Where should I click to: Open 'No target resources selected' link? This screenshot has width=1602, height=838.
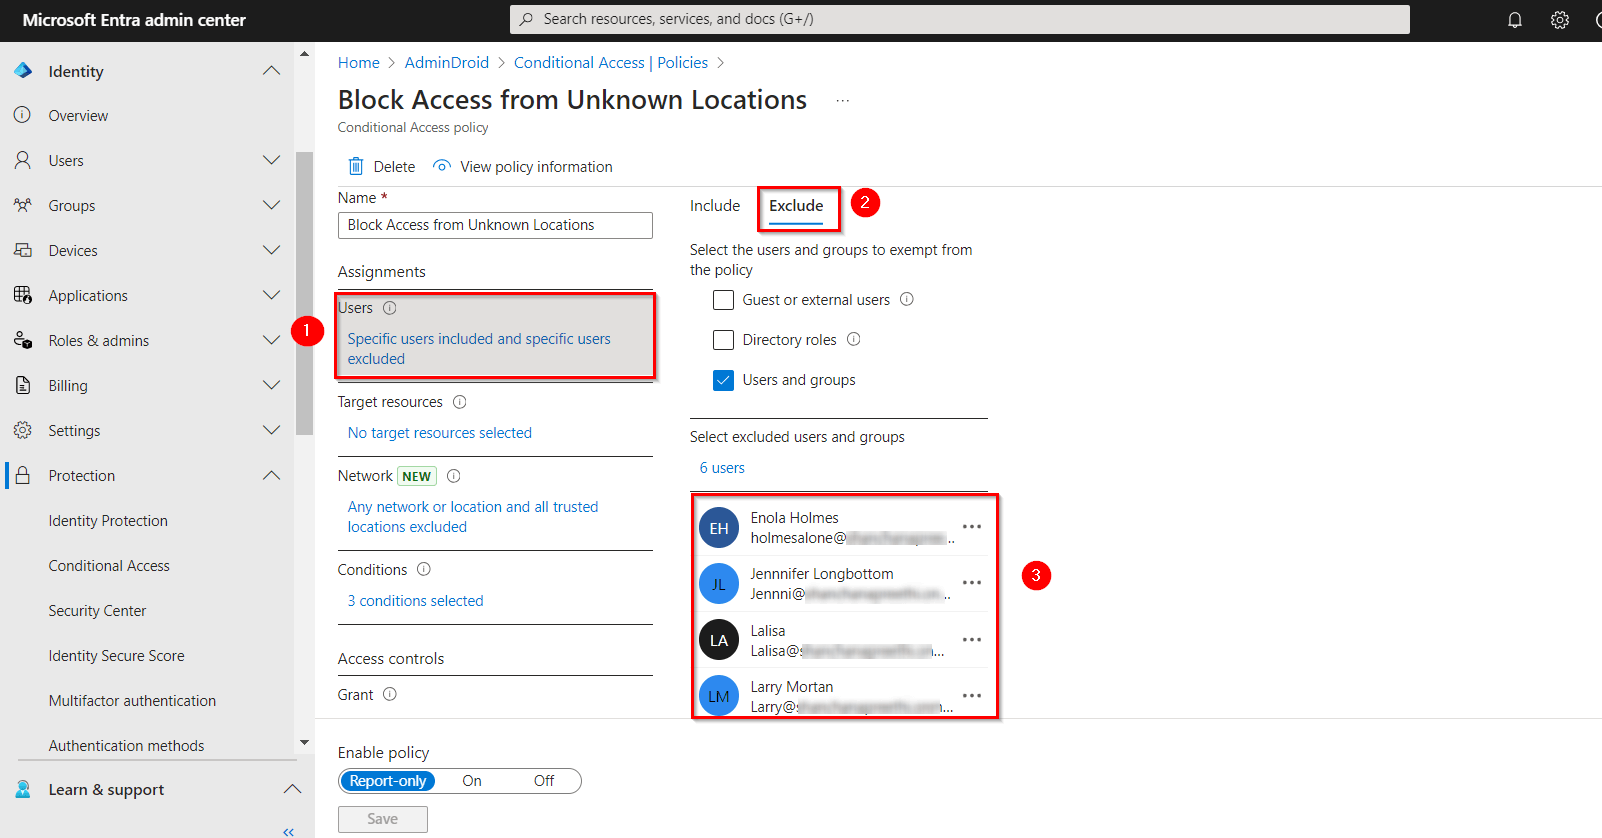point(440,432)
